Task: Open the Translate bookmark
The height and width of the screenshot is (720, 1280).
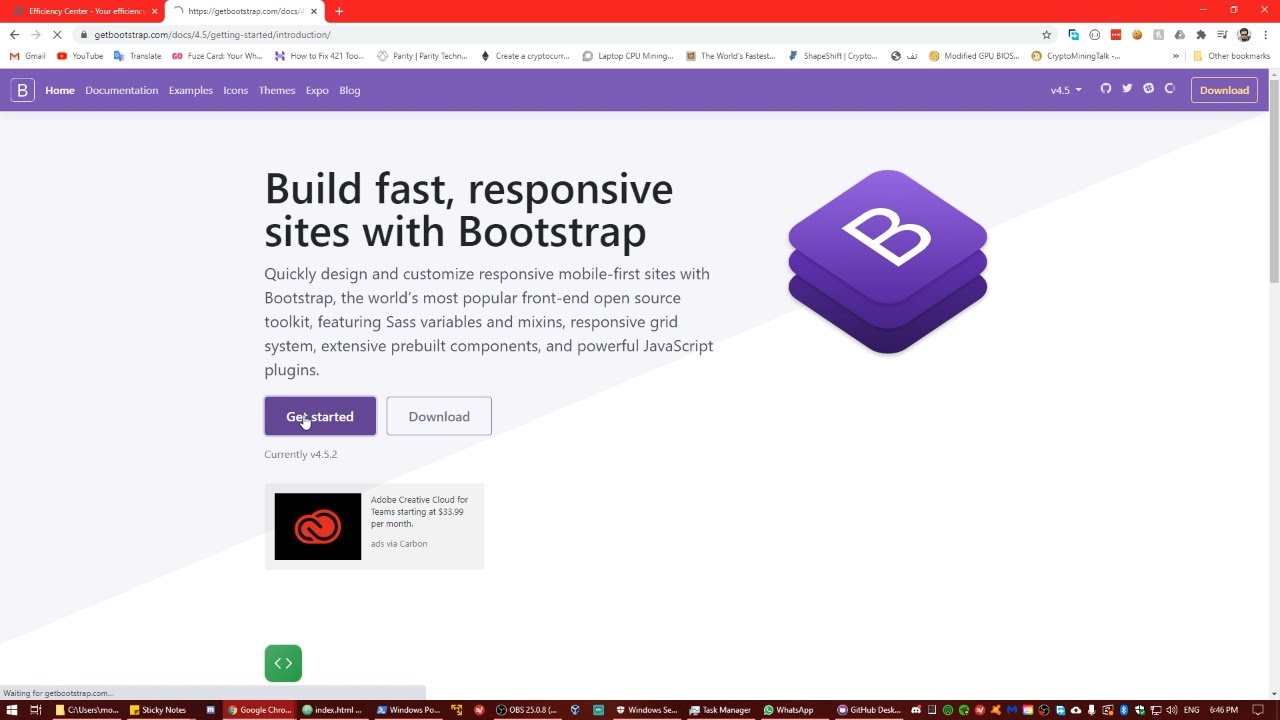Action: pos(138,56)
